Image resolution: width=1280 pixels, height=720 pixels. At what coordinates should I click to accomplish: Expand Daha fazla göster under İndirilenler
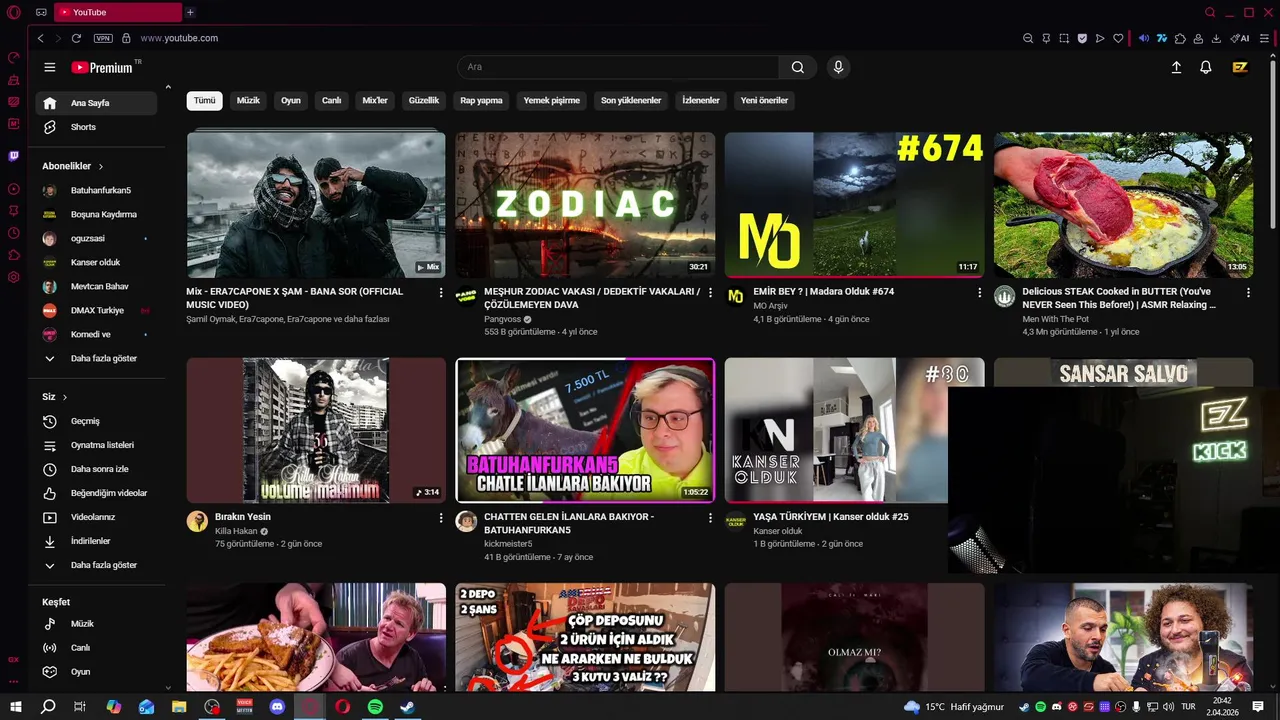tap(96, 565)
